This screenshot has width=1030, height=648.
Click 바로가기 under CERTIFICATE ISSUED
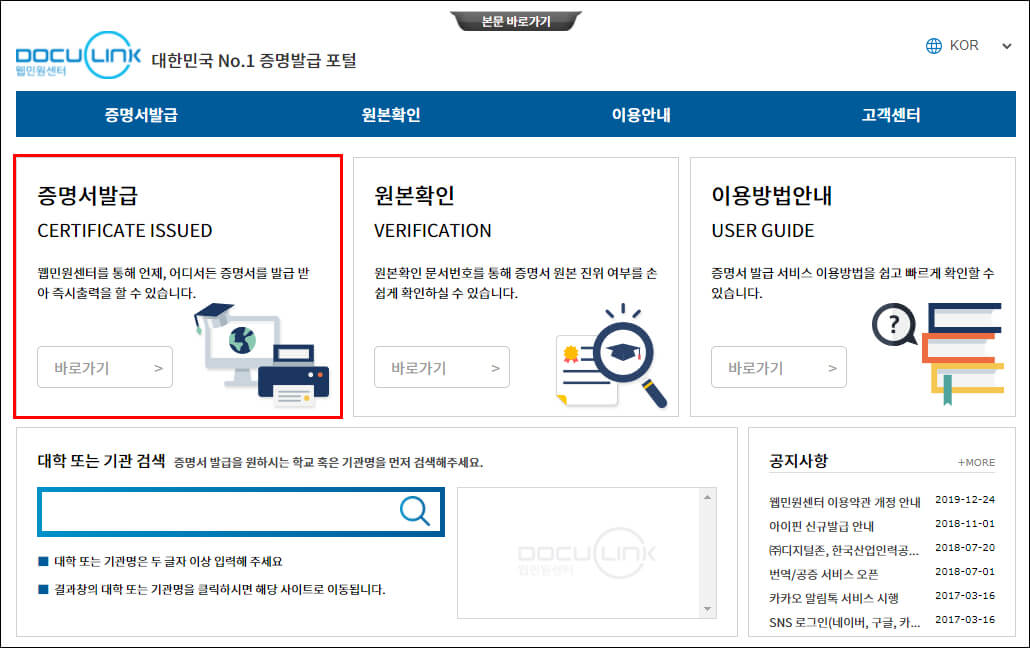pyautogui.click(x=104, y=367)
